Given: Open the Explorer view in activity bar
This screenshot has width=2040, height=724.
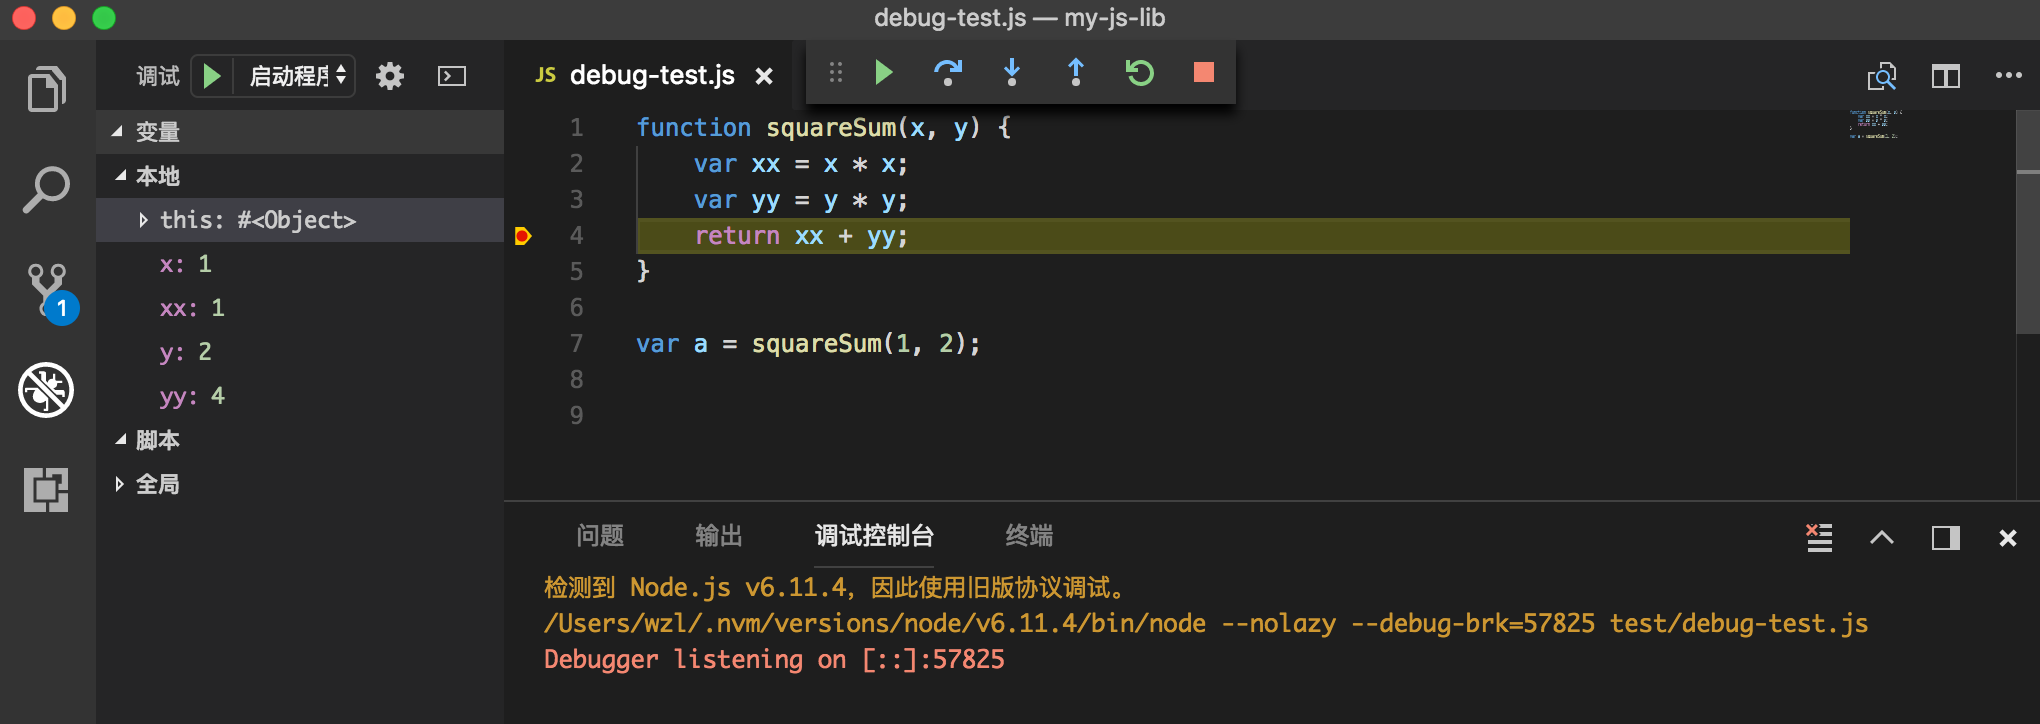Looking at the screenshot, I should coord(46,90).
